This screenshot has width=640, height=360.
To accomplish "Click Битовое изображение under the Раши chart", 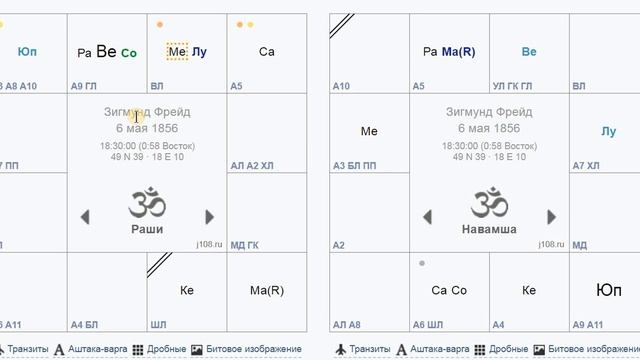I will [x=254, y=349].
